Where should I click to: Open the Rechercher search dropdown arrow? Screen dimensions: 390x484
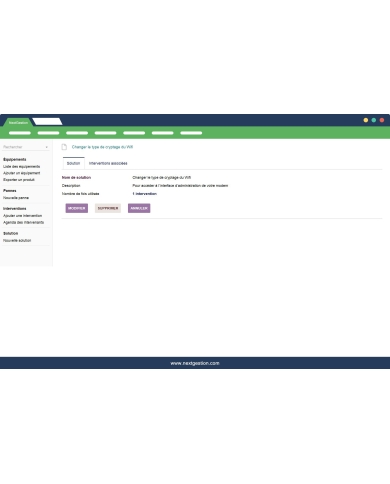tap(47, 147)
